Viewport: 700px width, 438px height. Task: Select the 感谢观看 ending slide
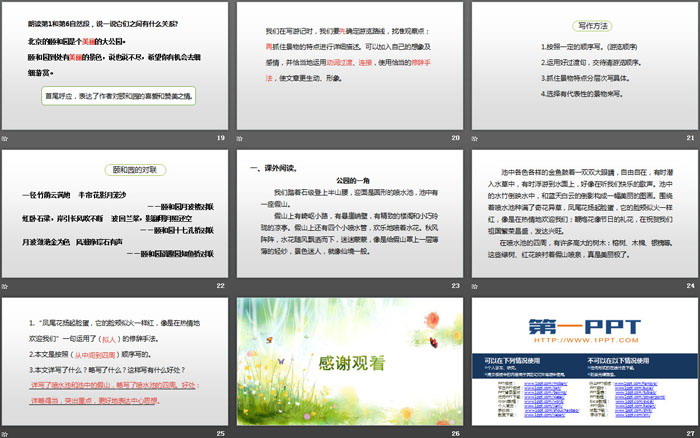click(349, 362)
